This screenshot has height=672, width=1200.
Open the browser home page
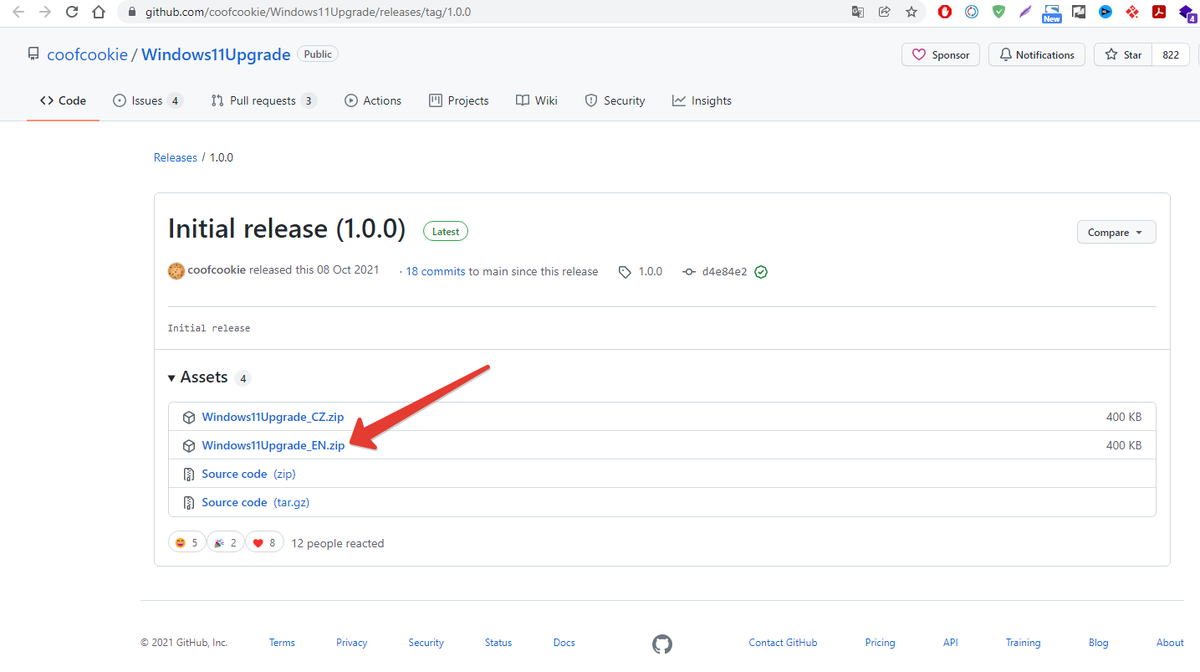[97, 13]
